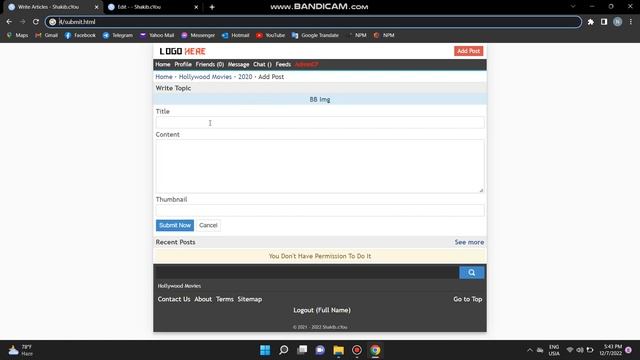Open the taskbar clock and date

coord(611,350)
